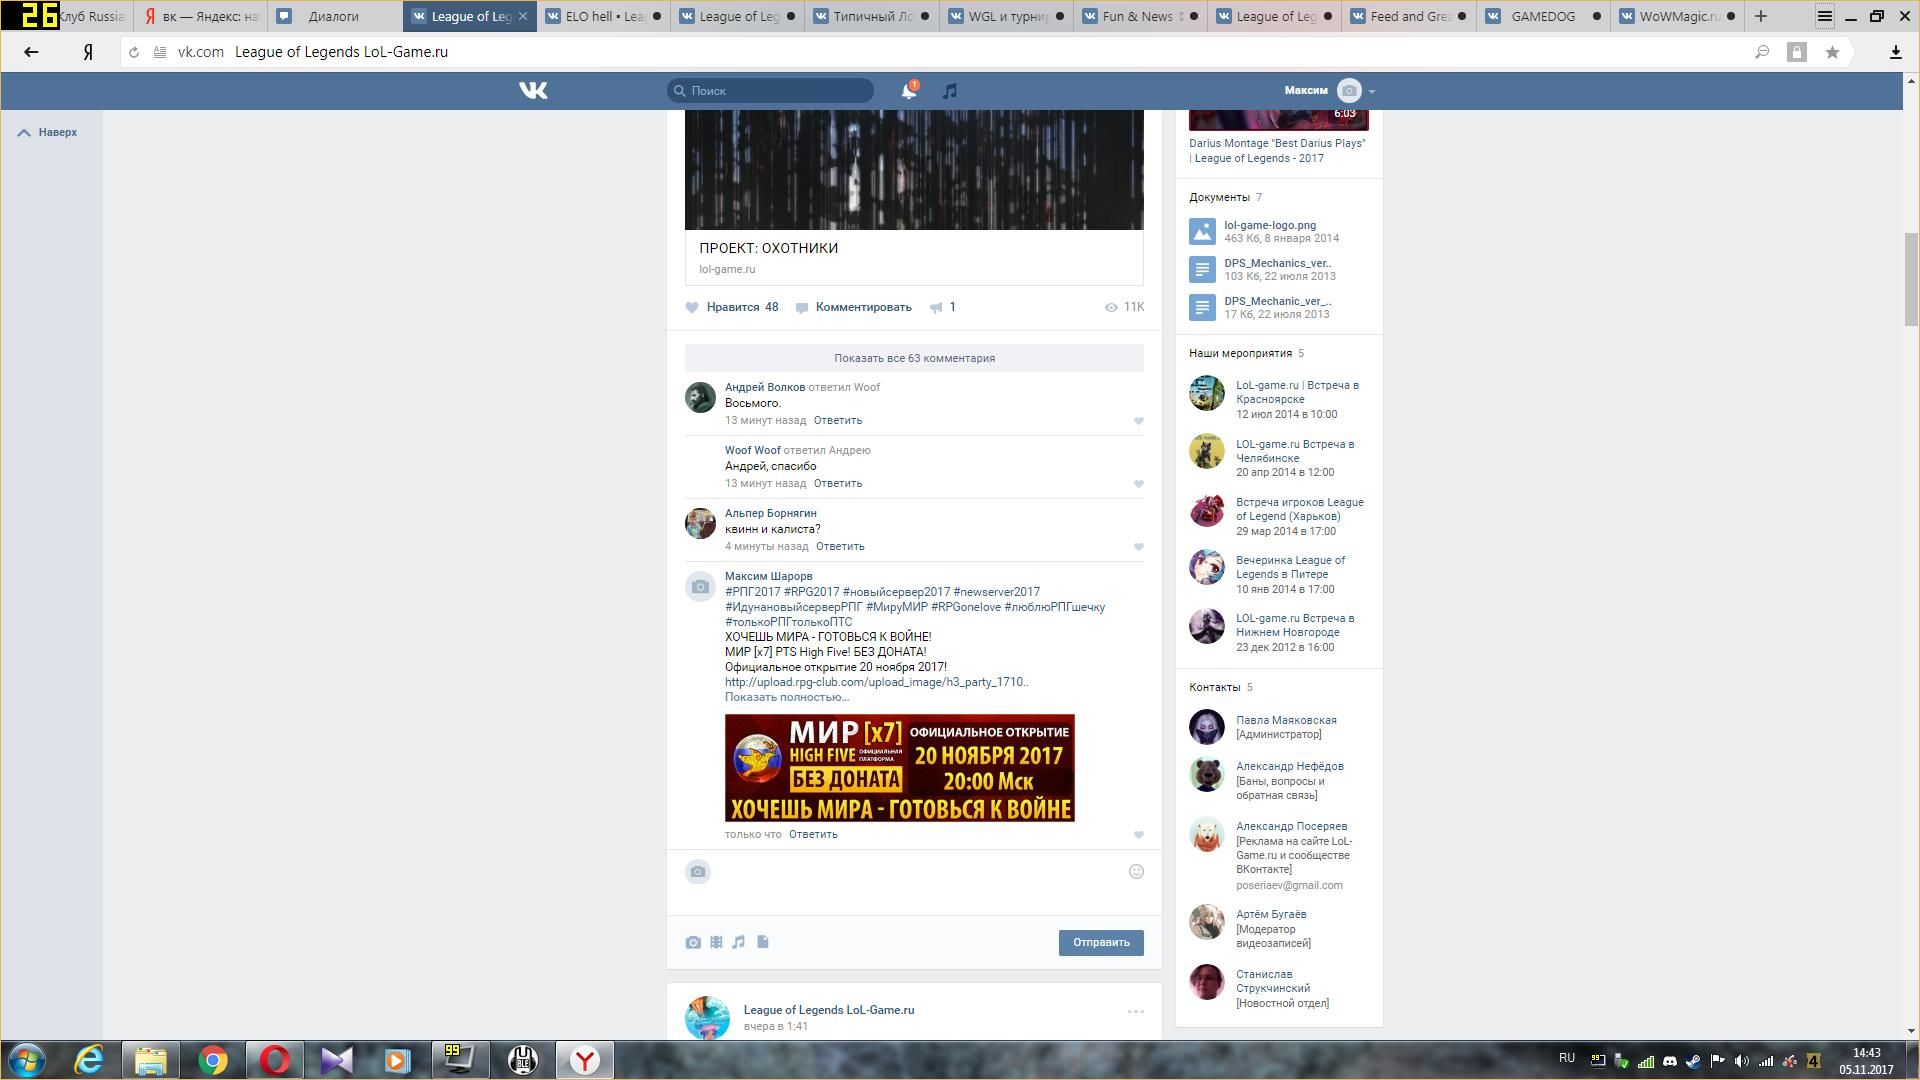Open the League of Legends LoL-Game.ru post author
The width and height of the screenshot is (1920, 1080).
(x=828, y=1010)
